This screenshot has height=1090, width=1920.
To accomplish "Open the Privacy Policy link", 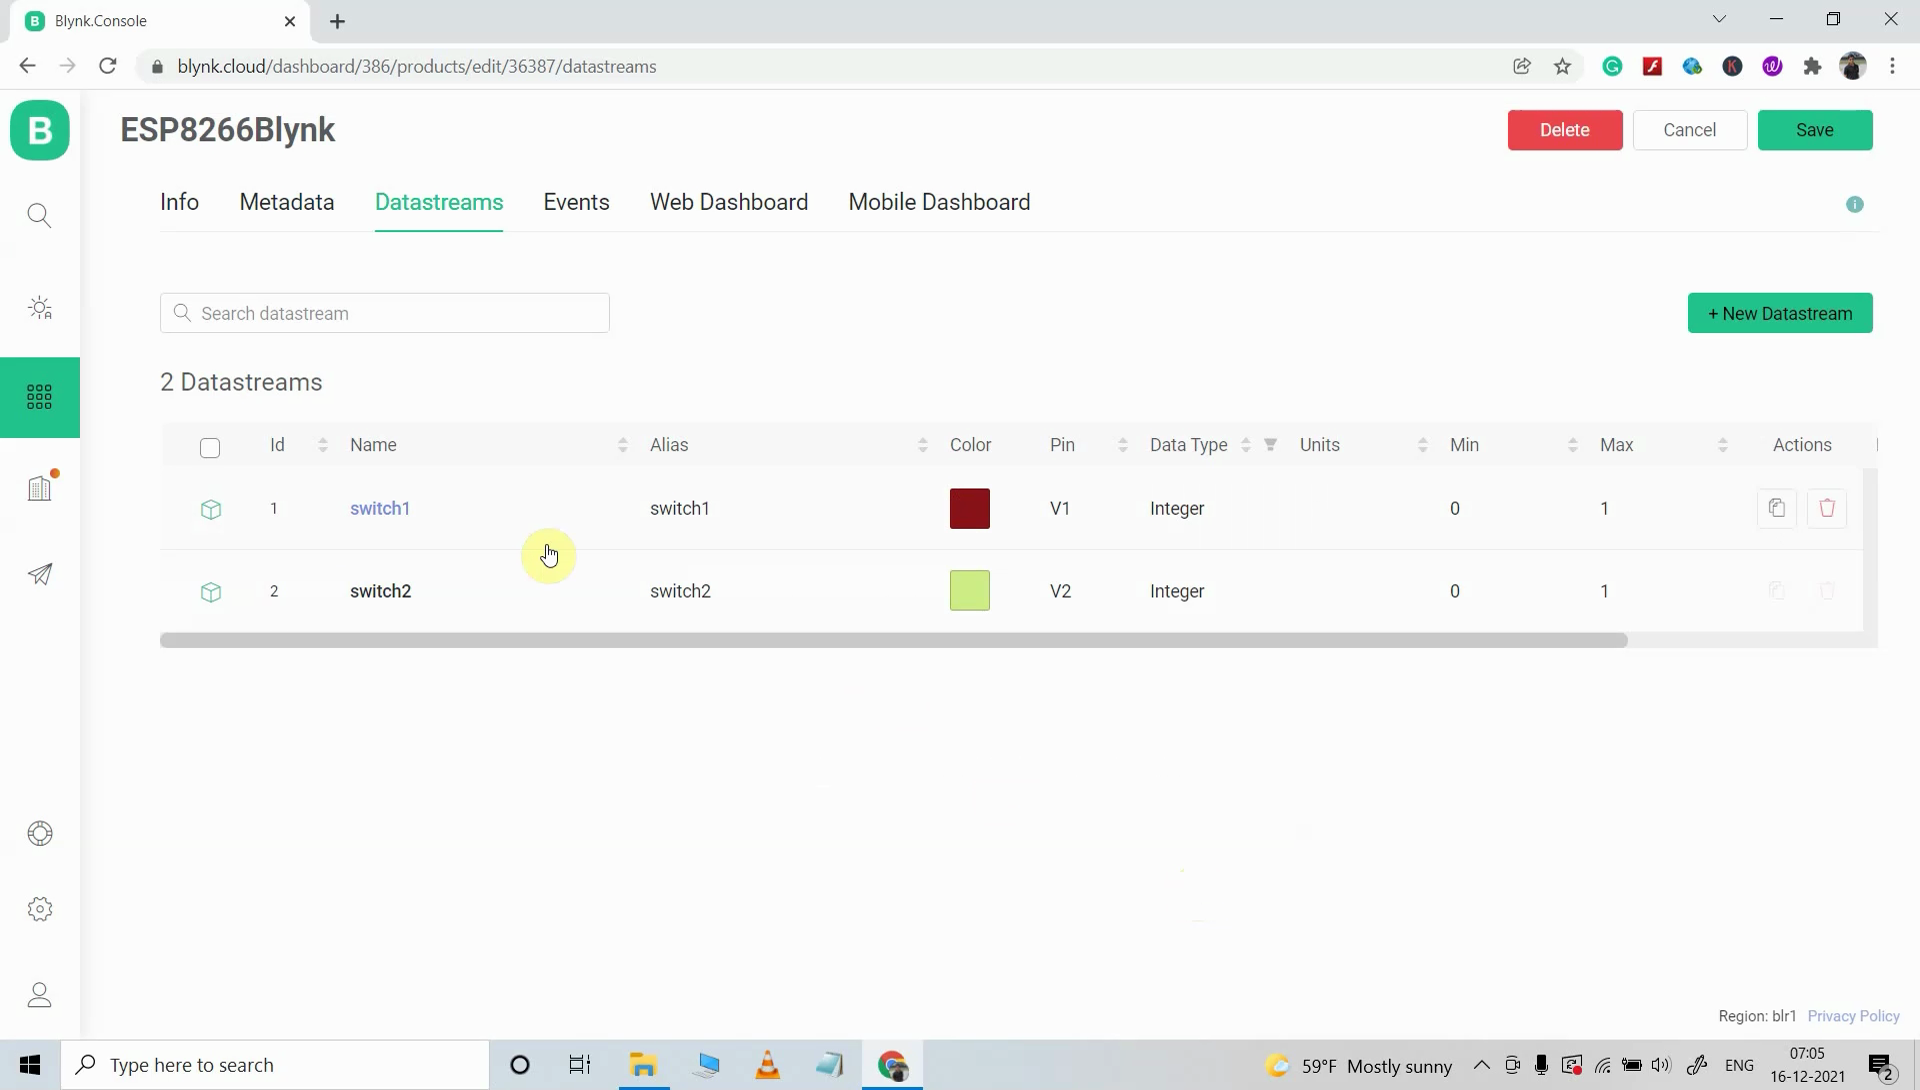I will pos(1853,1016).
